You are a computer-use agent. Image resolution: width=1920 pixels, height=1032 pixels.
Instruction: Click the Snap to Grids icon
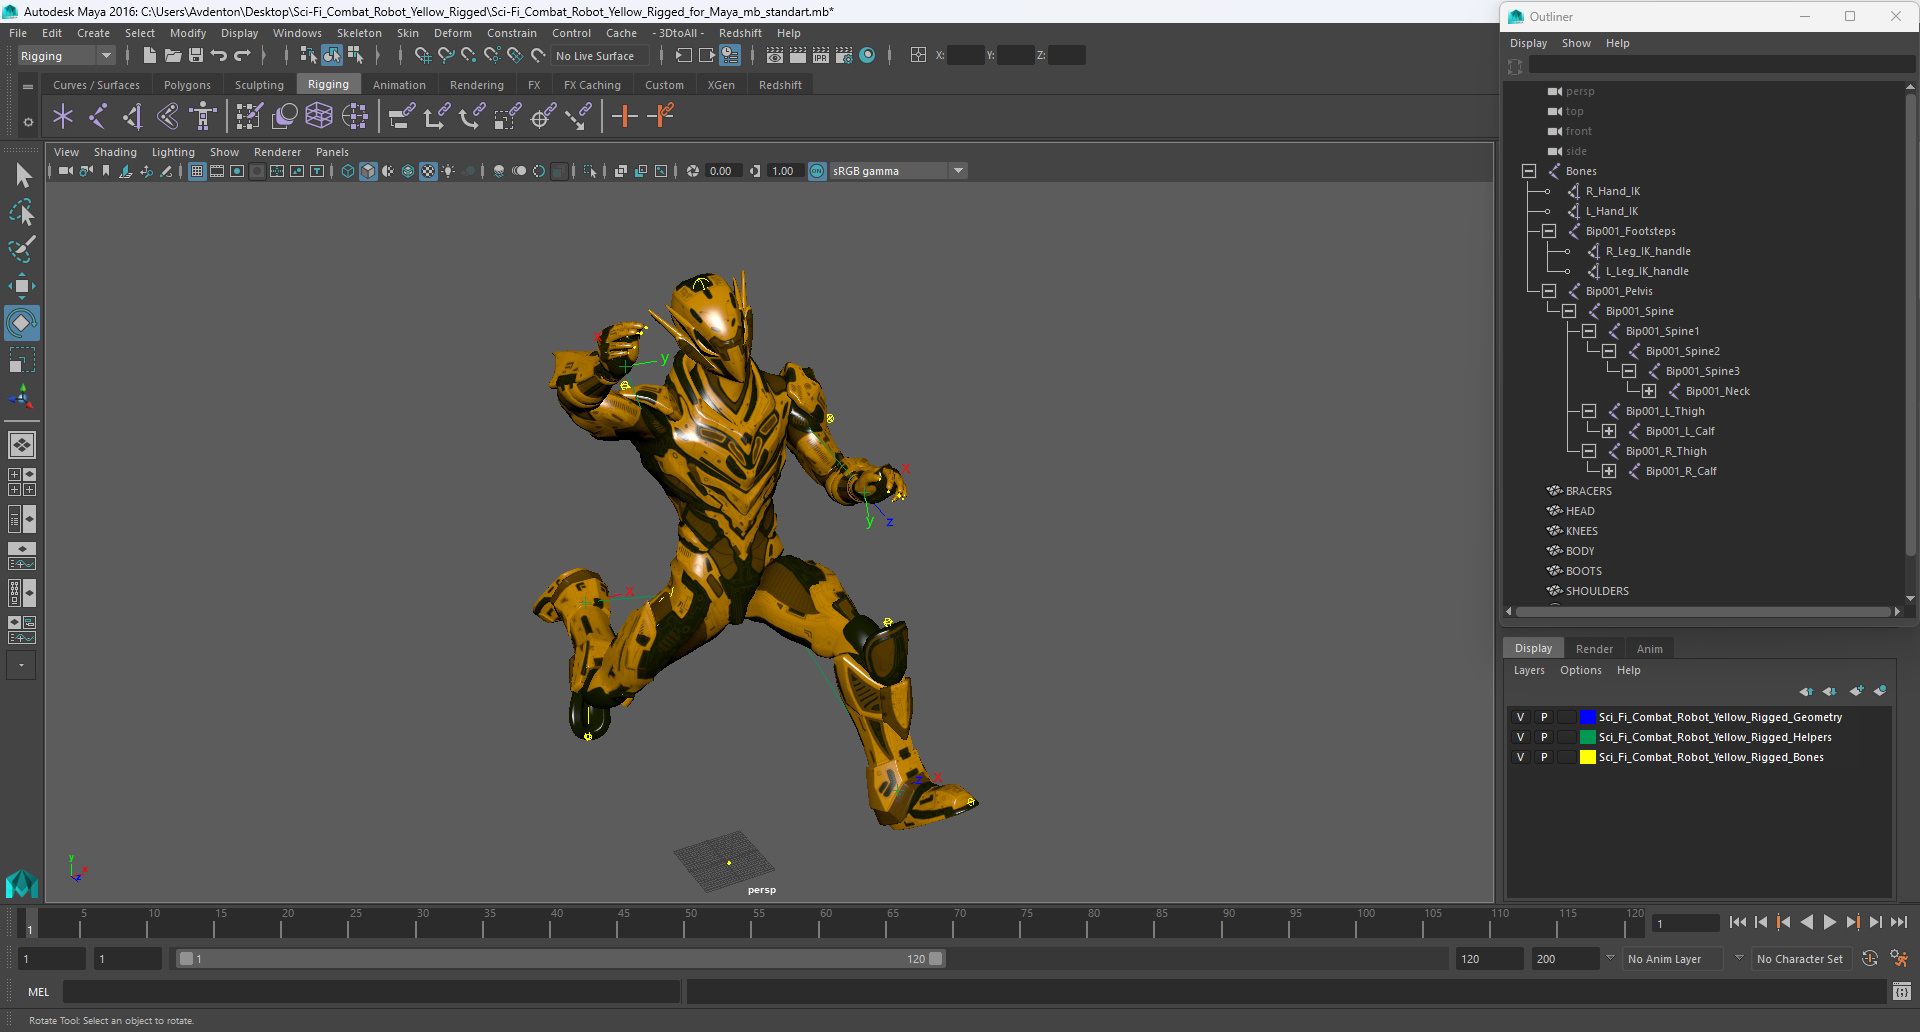coord(422,56)
